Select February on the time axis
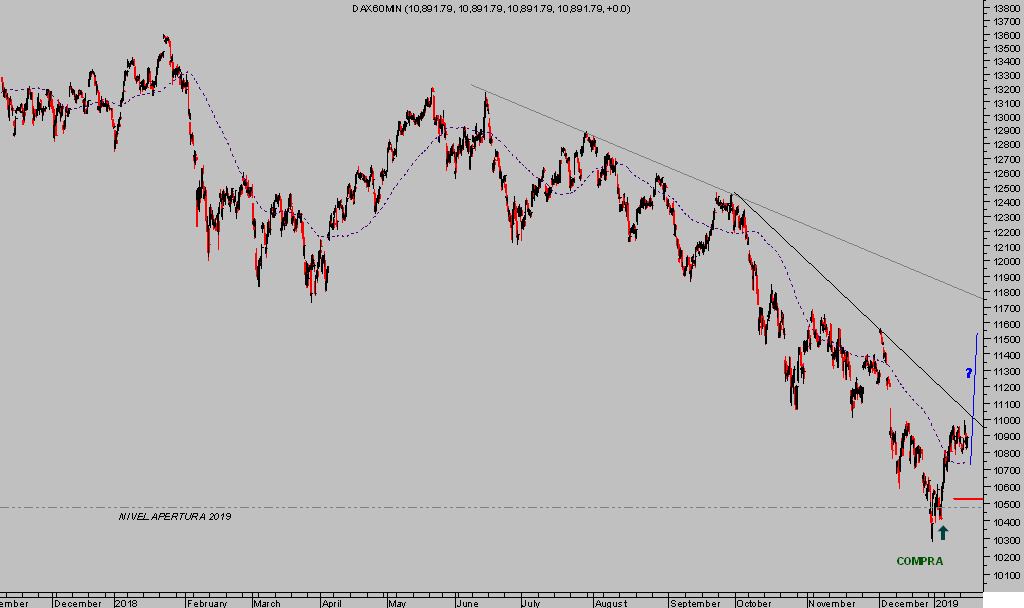The image size is (1024, 608). [208, 603]
